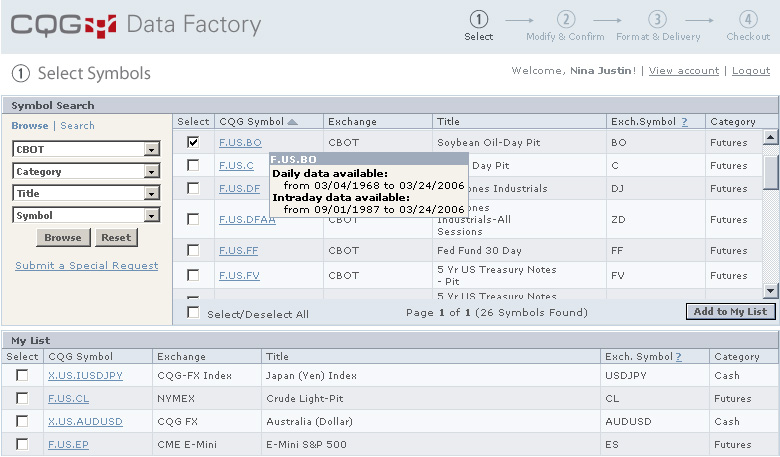Open the F.US.CL link in My List
Viewport: 780px width, 457px height.
(69, 398)
